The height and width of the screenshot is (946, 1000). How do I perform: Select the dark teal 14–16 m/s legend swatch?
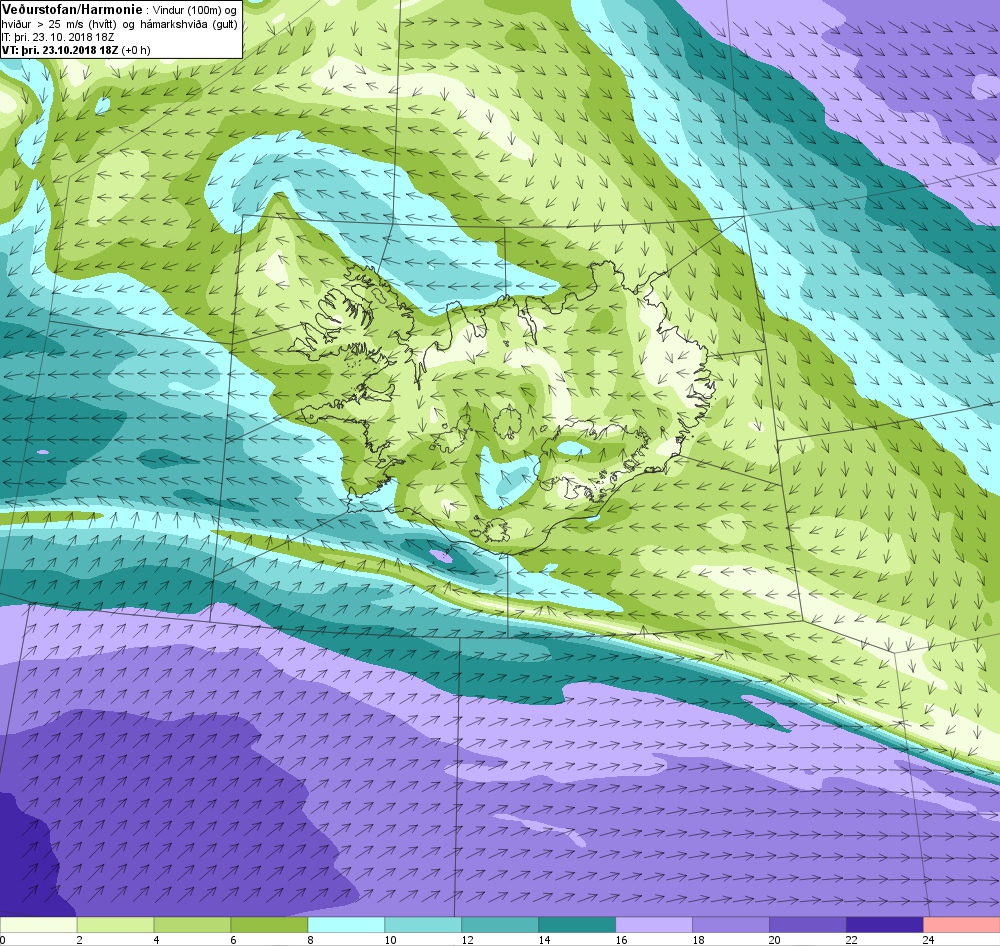coord(577,926)
